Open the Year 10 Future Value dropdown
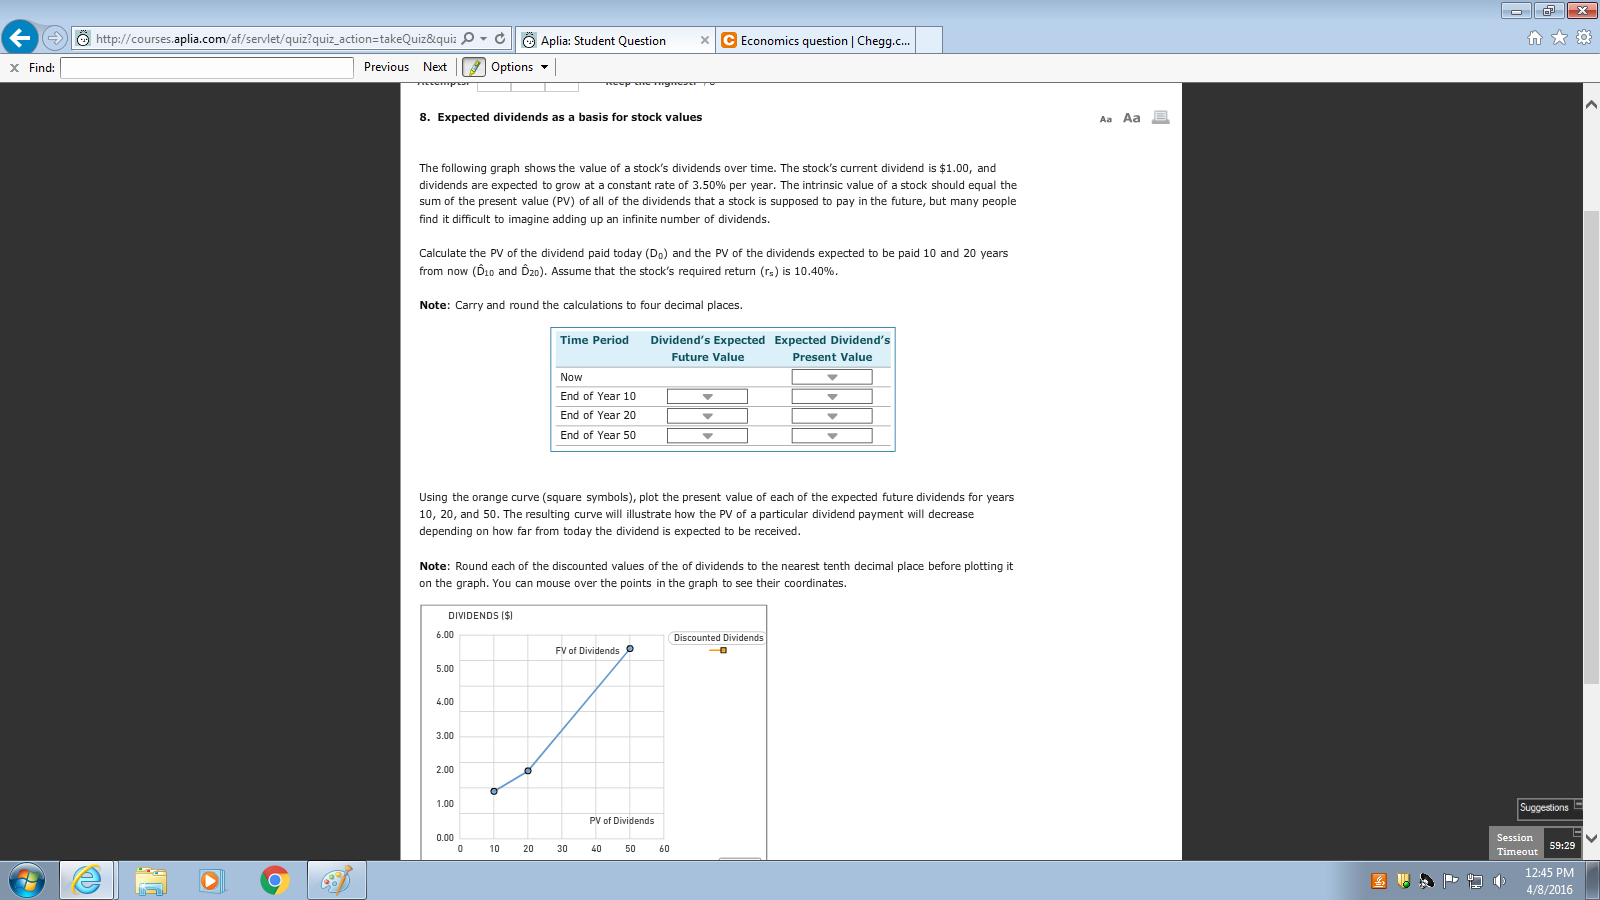The image size is (1600, 900). 707,397
